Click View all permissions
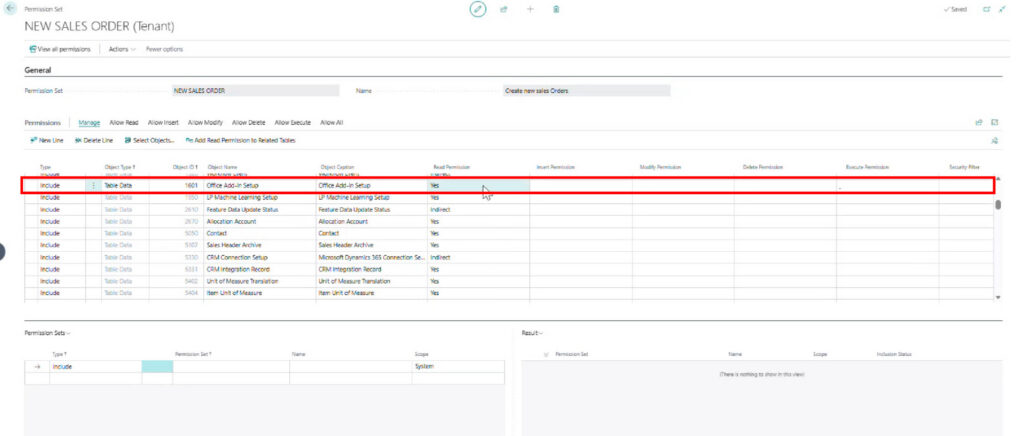 pos(60,49)
